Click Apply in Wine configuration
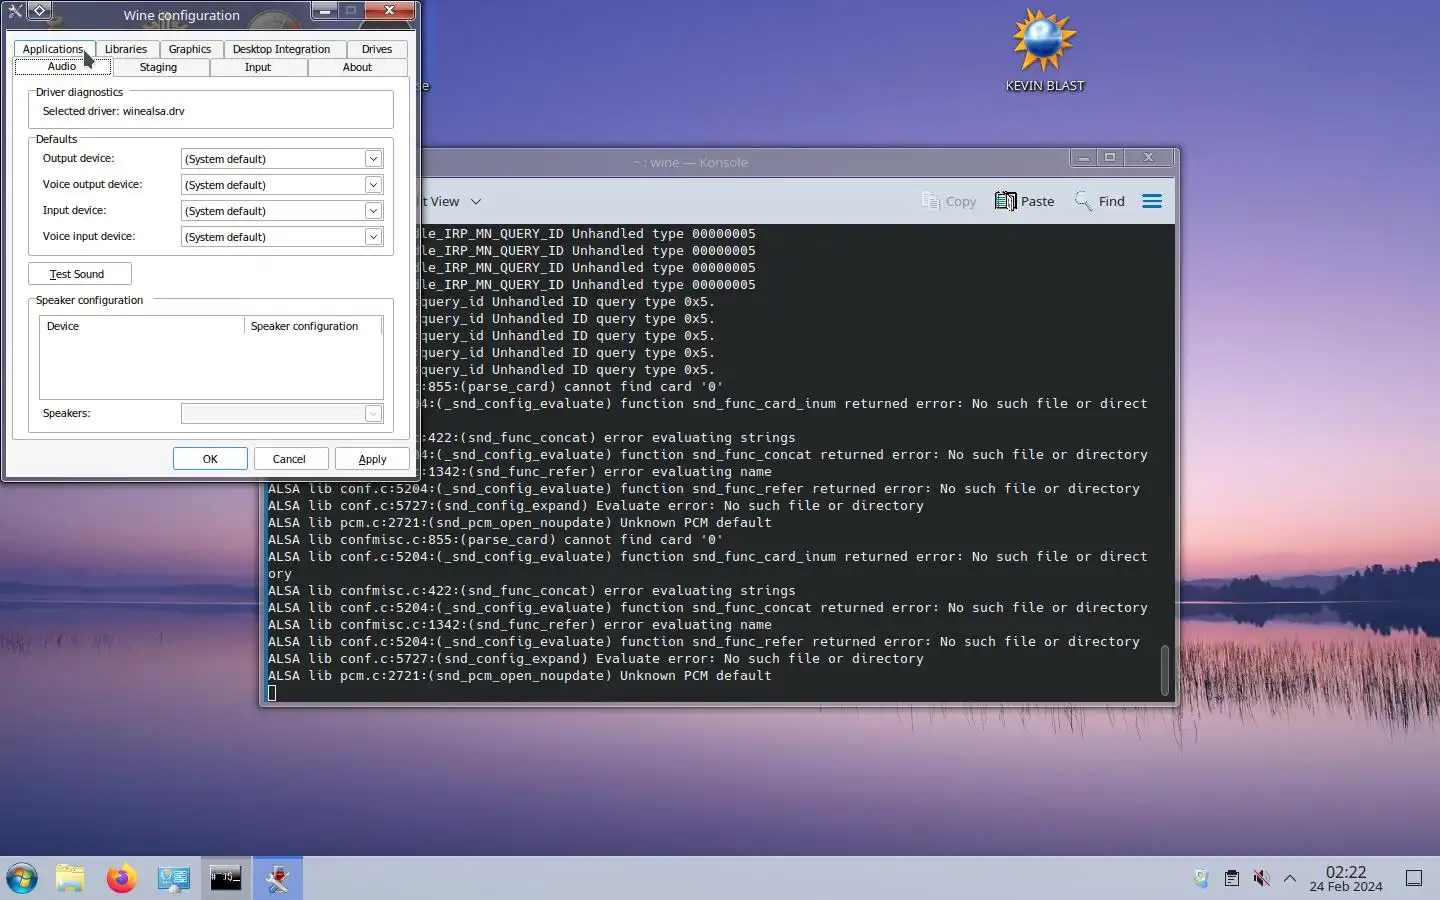Screen dimensions: 1440x900 pos(372,459)
